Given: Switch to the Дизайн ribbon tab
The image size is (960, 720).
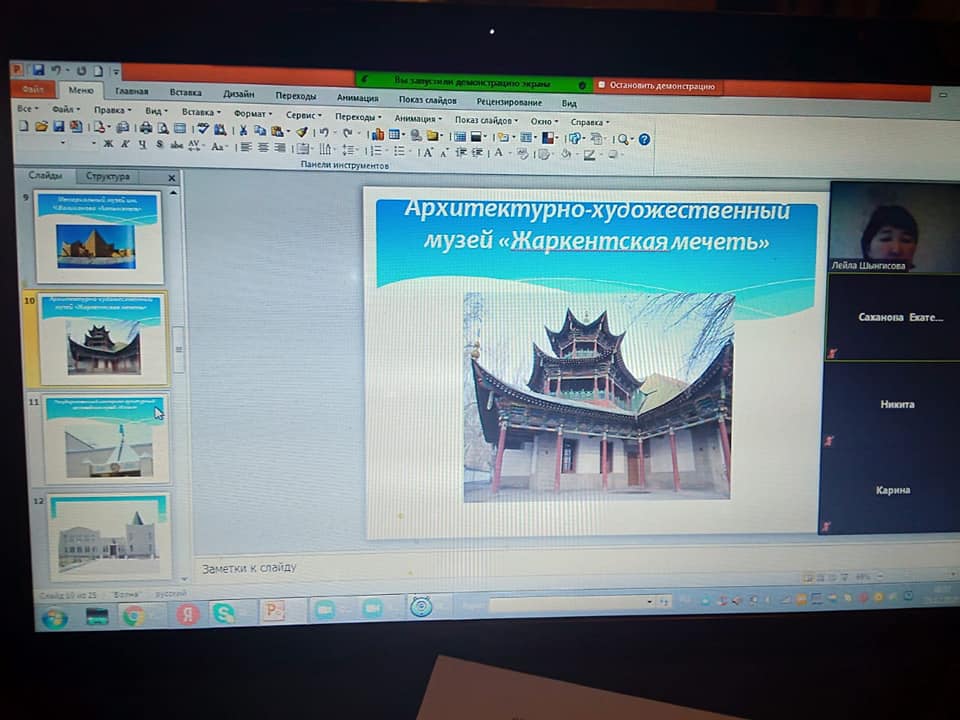Looking at the screenshot, I should coord(238,94).
